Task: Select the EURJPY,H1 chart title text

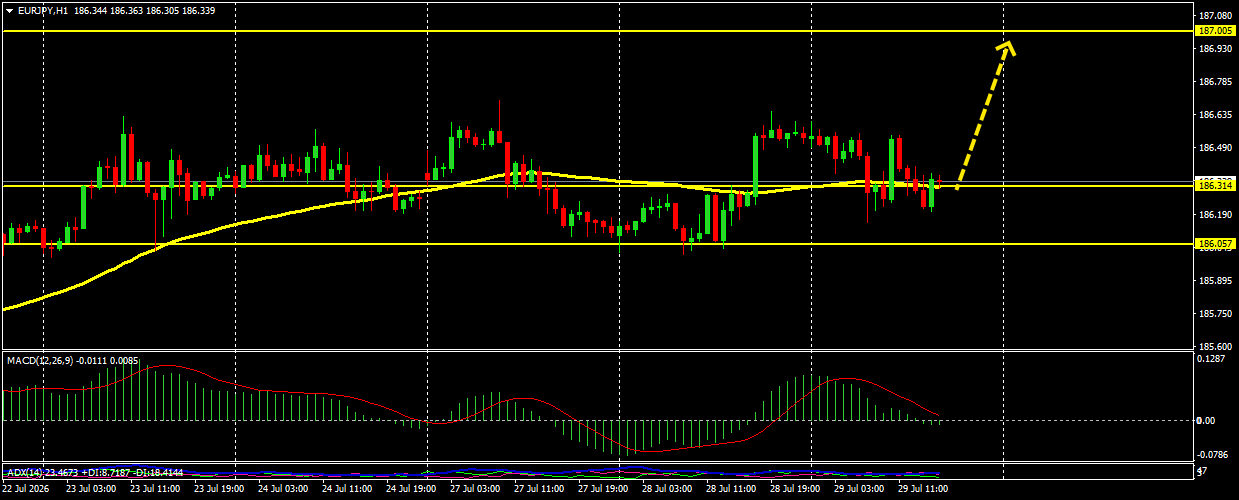Action: 42,9
